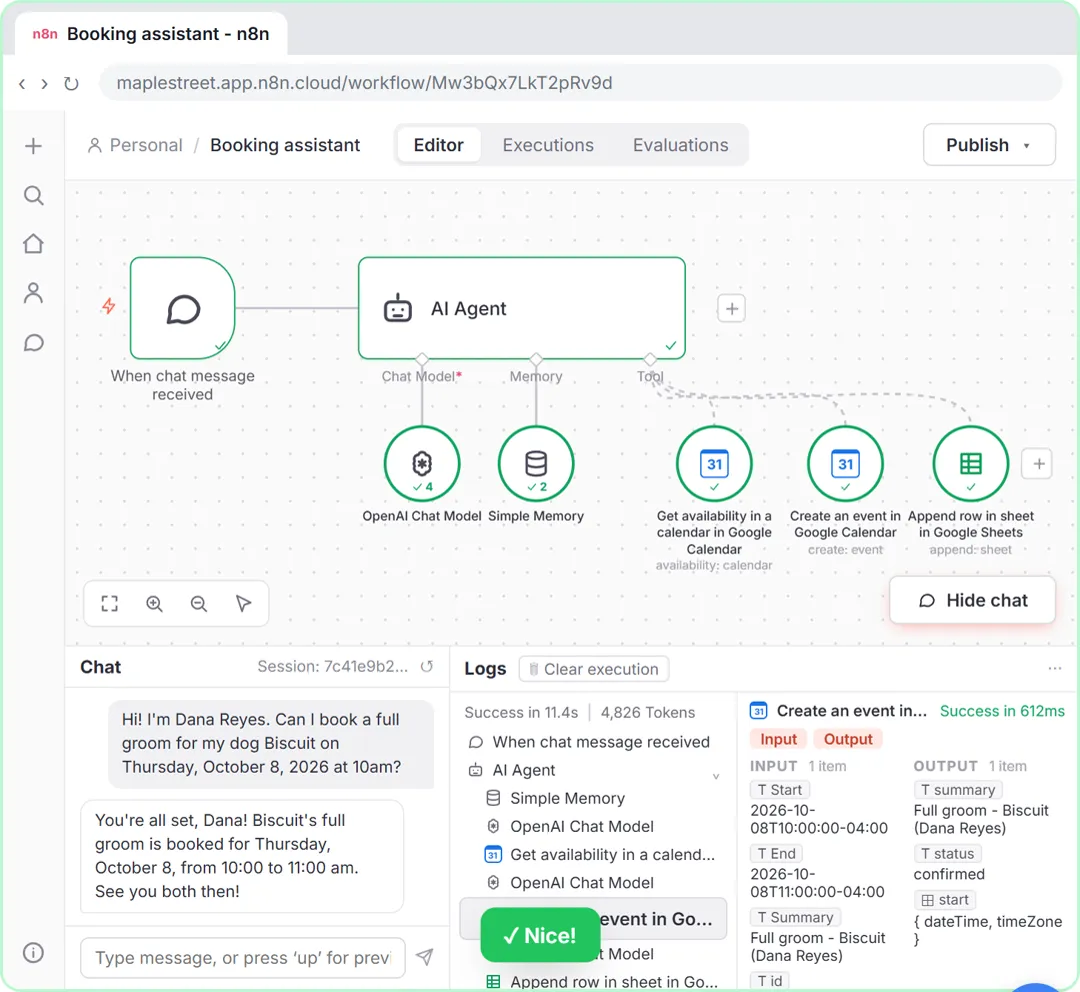Screen dimensions: 1080x992
Task: Send chat message with paper plane icon
Action: tap(425, 957)
